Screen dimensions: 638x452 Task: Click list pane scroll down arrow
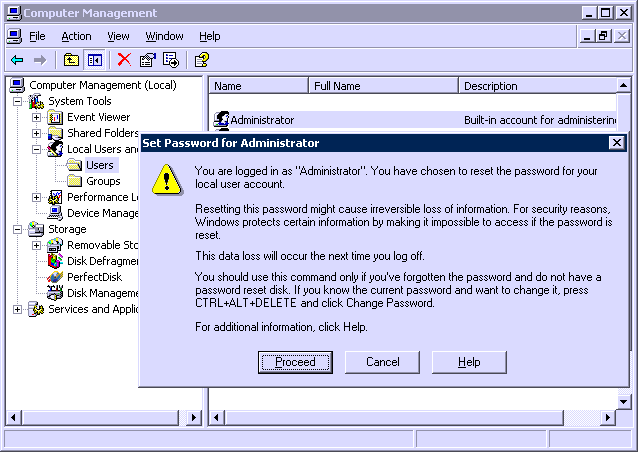point(624,402)
